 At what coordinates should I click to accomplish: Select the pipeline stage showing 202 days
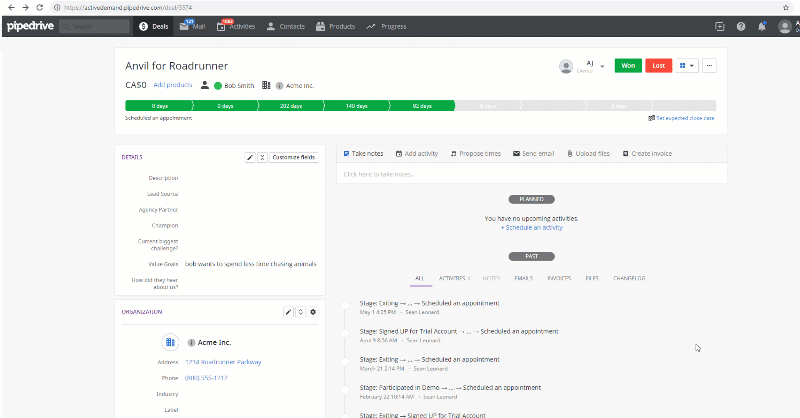click(291, 106)
